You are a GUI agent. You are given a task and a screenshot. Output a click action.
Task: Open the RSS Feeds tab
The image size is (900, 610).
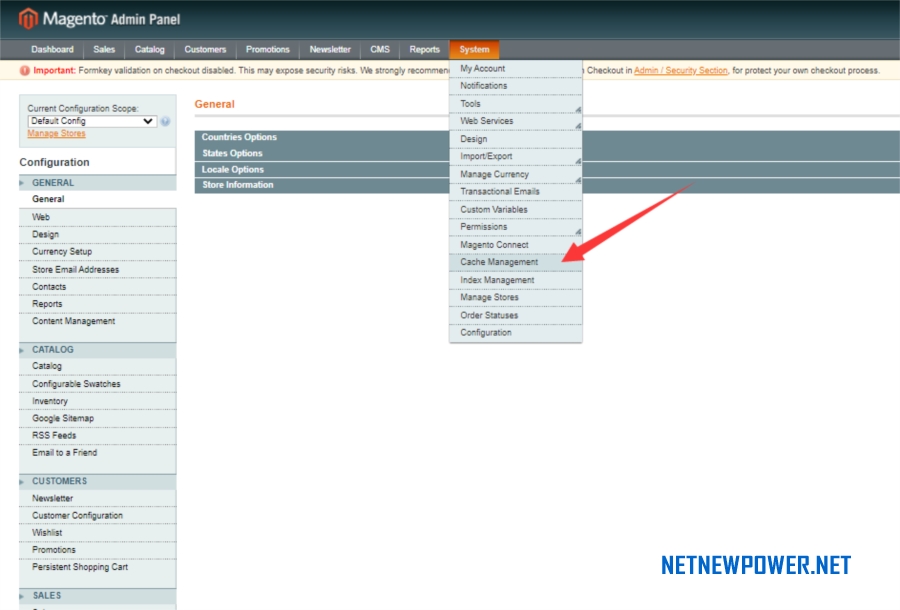point(98,435)
